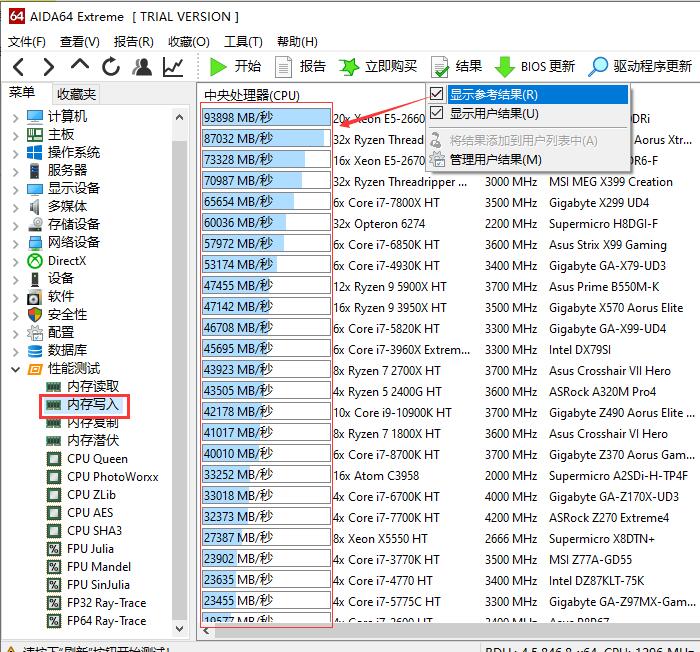The width and height of the screenshot is (700, 652).
Task: Expand the 计算机 tree node
Action: coord(15,116)
